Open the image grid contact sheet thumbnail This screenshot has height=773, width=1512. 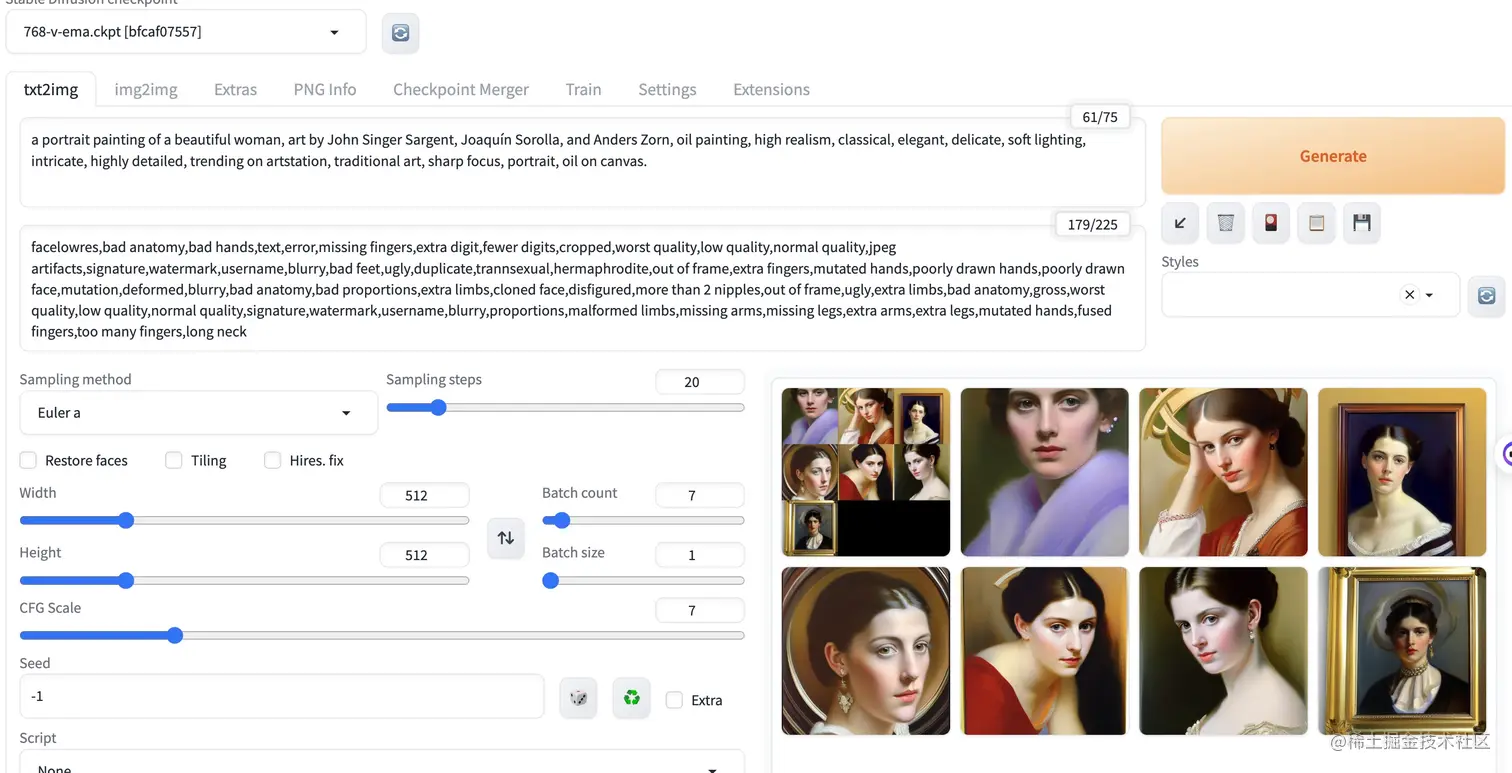(x=865, y=472)
